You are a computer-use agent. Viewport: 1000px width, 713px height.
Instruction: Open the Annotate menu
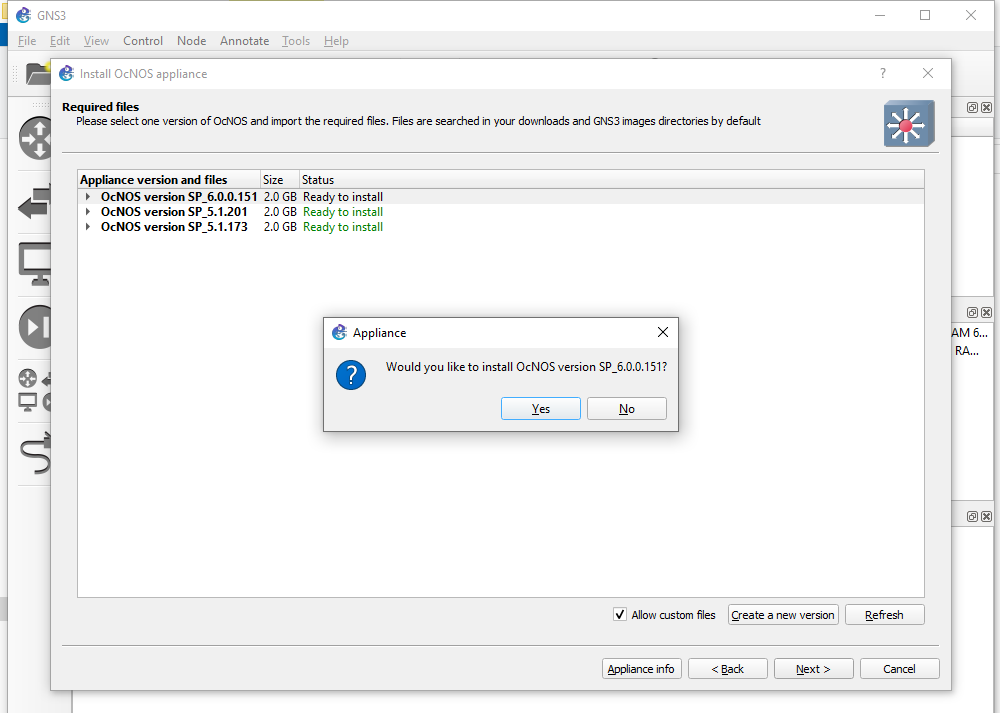(244, 41)
